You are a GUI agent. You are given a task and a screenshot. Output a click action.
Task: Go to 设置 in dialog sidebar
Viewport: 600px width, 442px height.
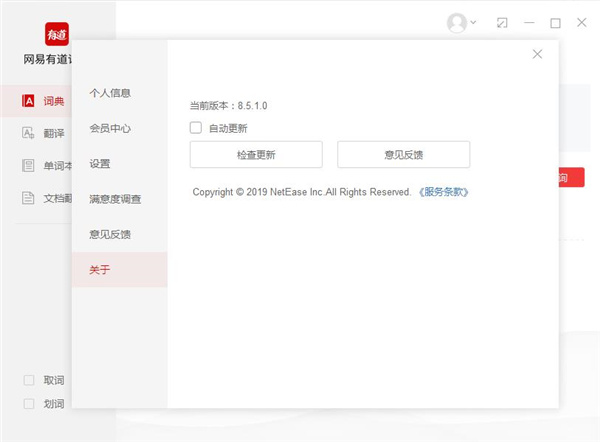119,164
